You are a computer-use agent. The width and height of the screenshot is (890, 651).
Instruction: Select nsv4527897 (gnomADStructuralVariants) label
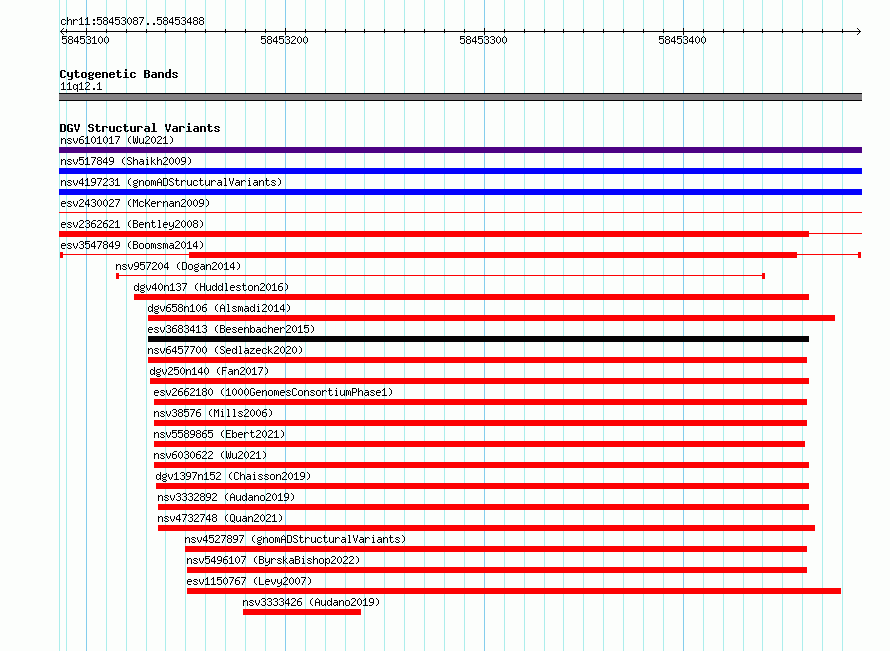click(295, 539)
